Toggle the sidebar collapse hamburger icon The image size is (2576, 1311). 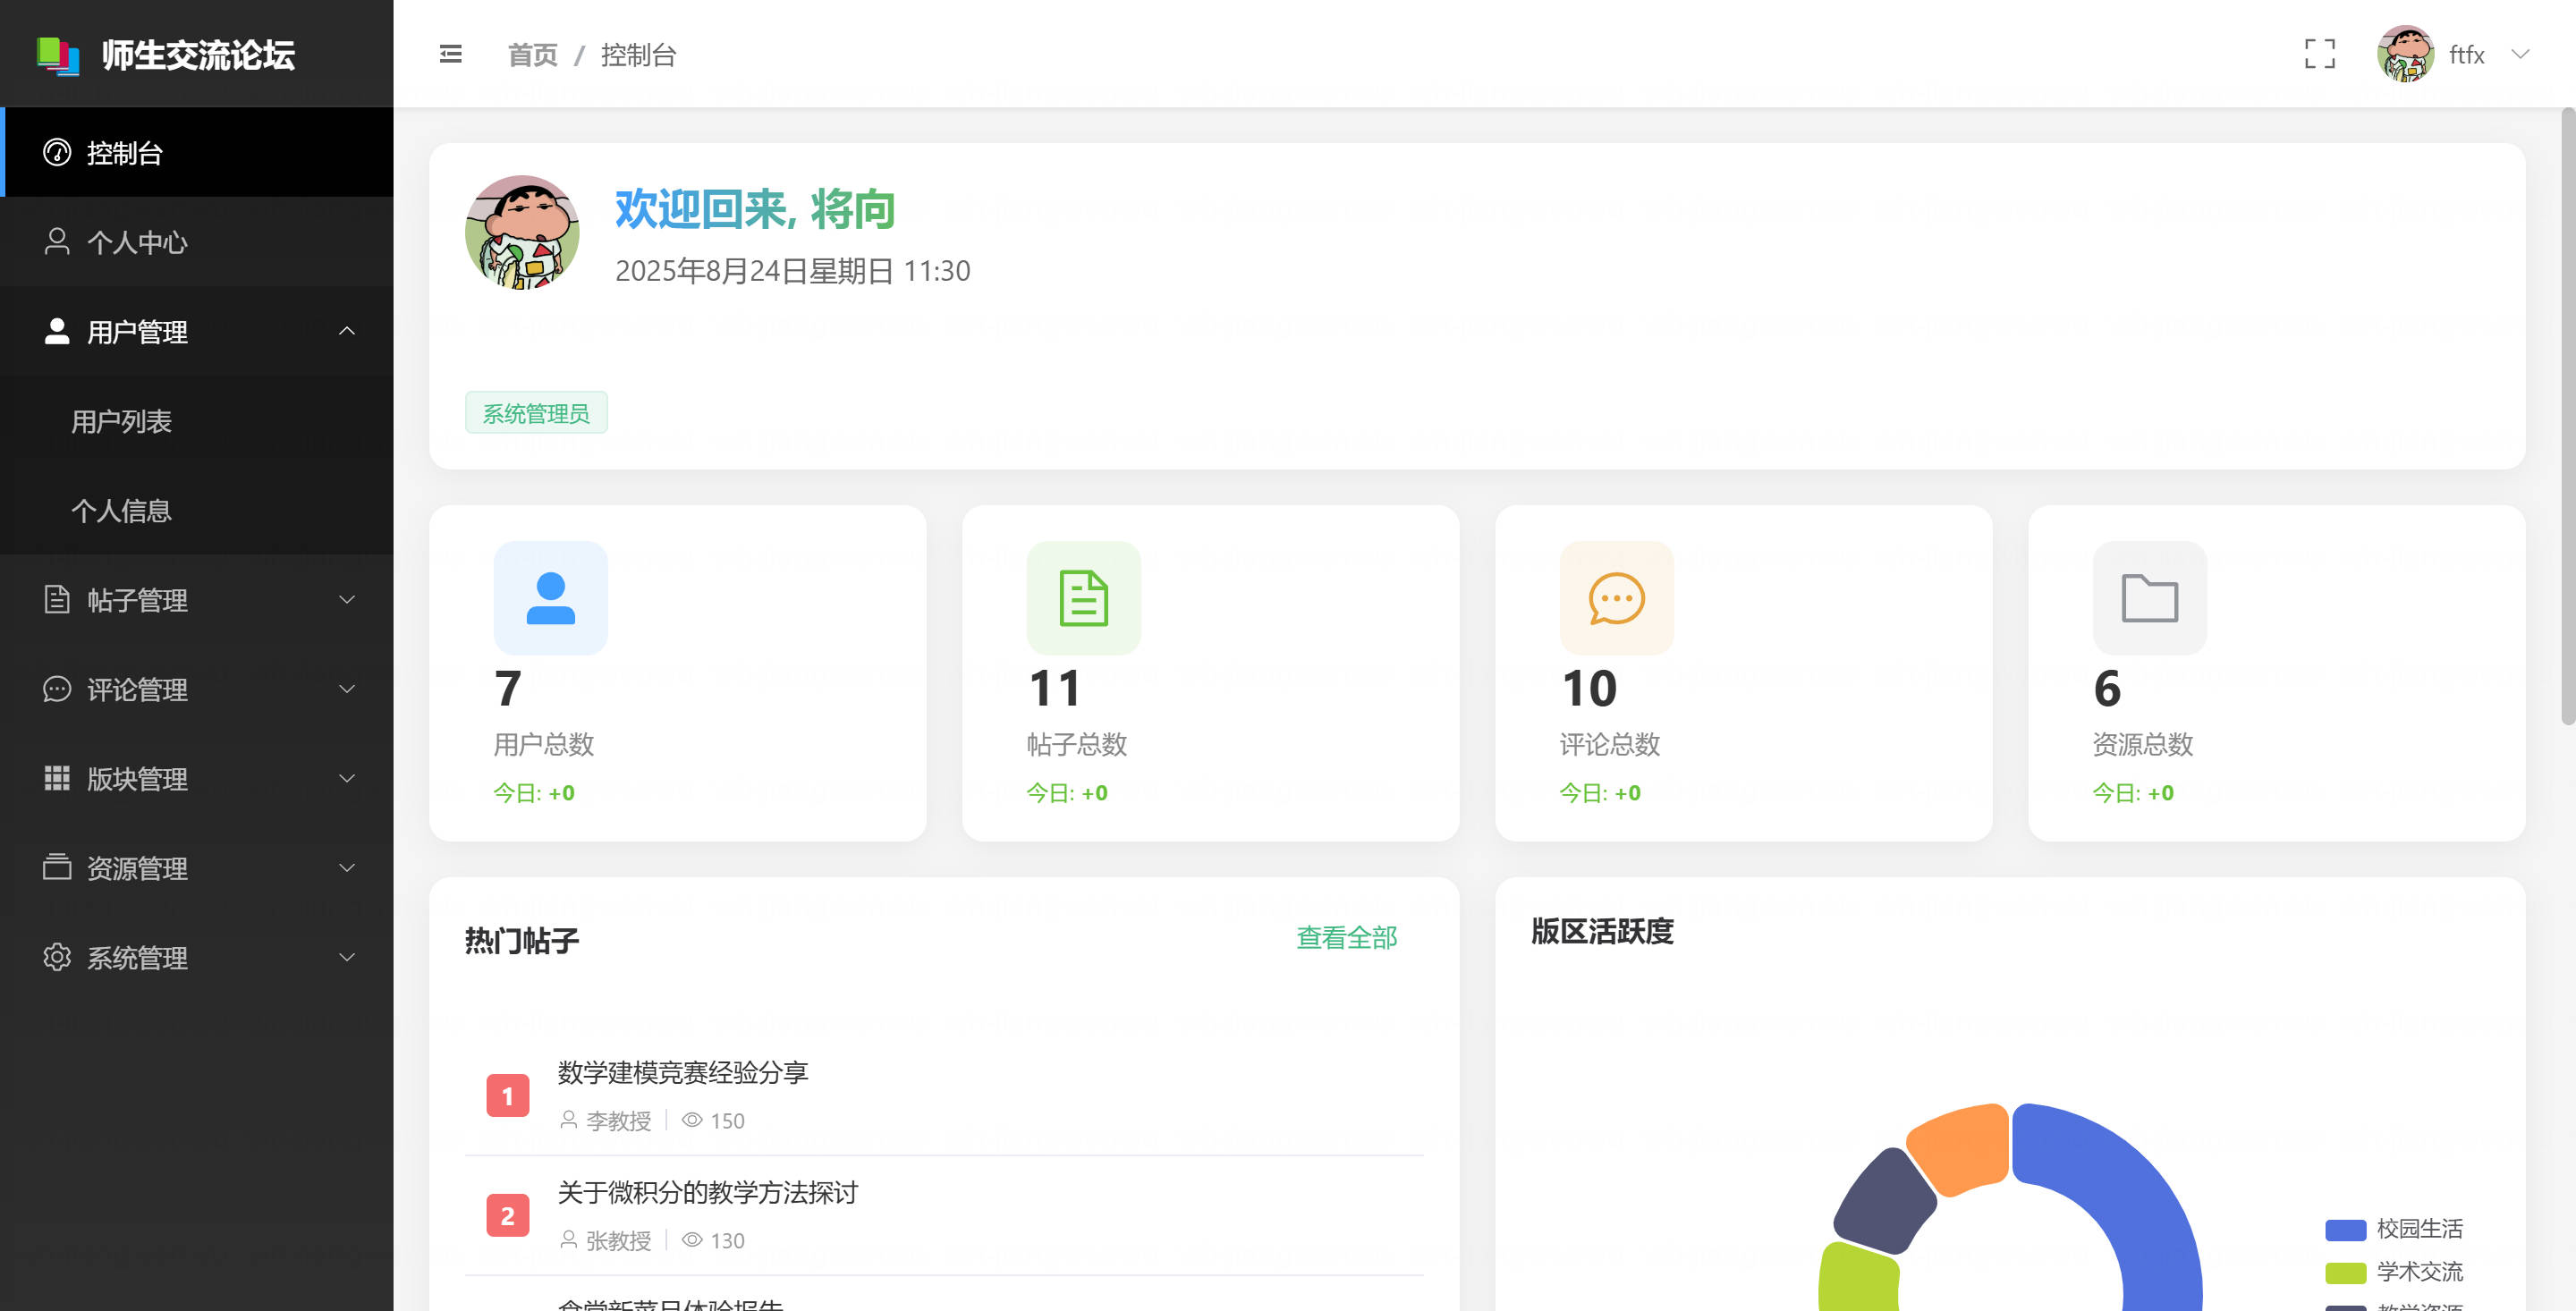pos(451,54)
